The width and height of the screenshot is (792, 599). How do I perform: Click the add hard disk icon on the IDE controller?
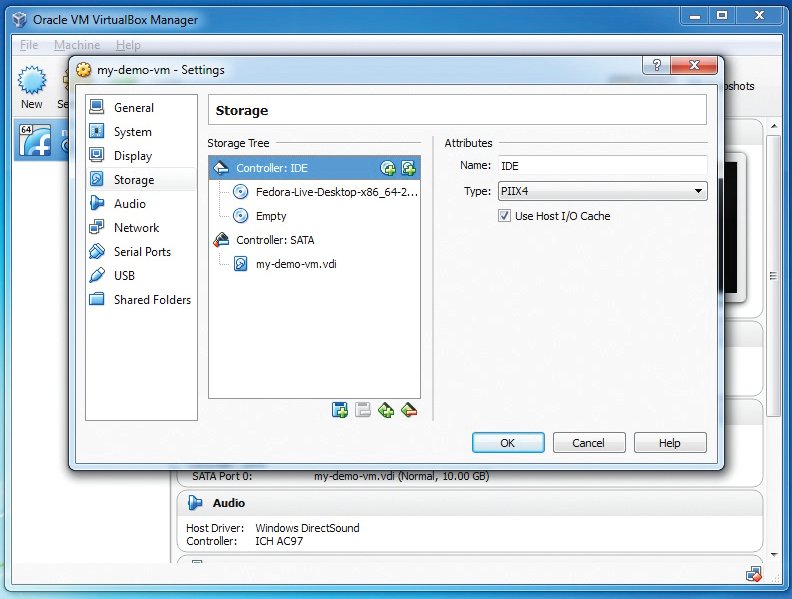tap(408, 168)
